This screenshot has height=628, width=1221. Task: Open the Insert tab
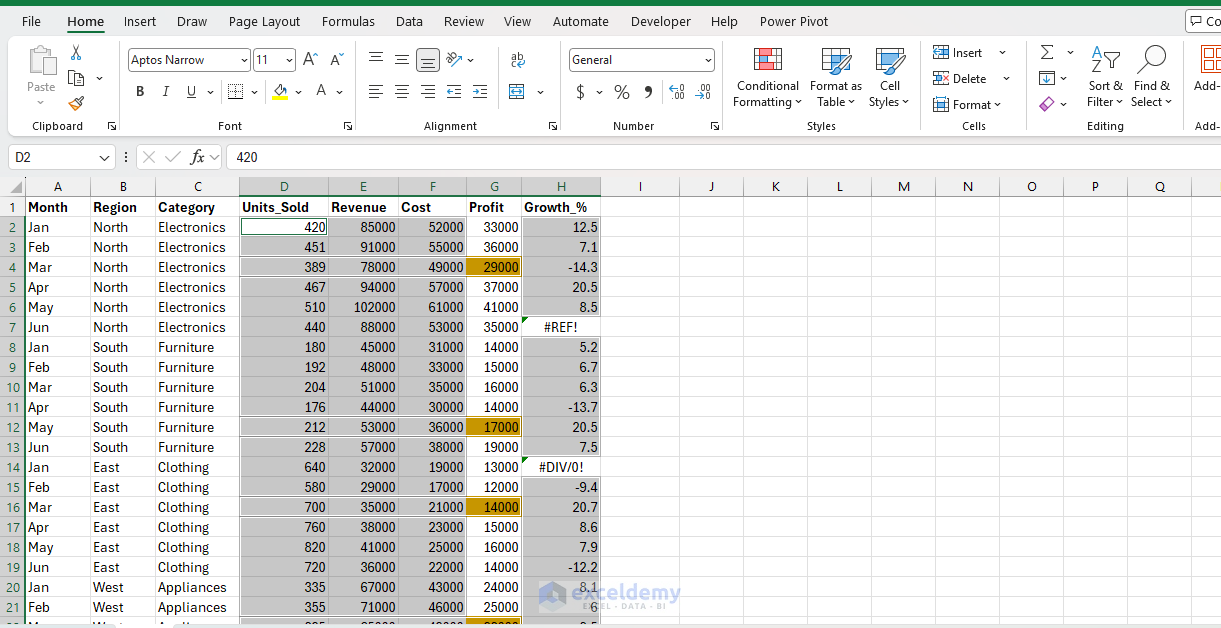tap(140, 21)
